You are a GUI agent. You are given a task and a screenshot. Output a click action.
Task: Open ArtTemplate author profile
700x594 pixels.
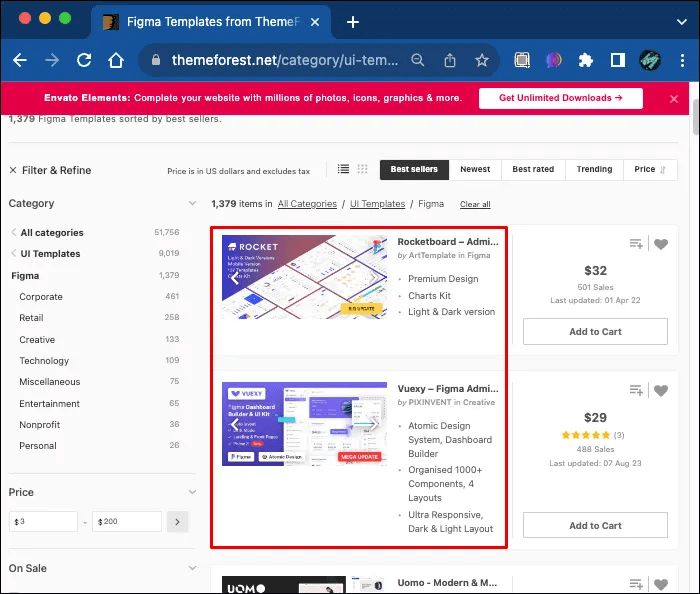(x=432, y=255)
